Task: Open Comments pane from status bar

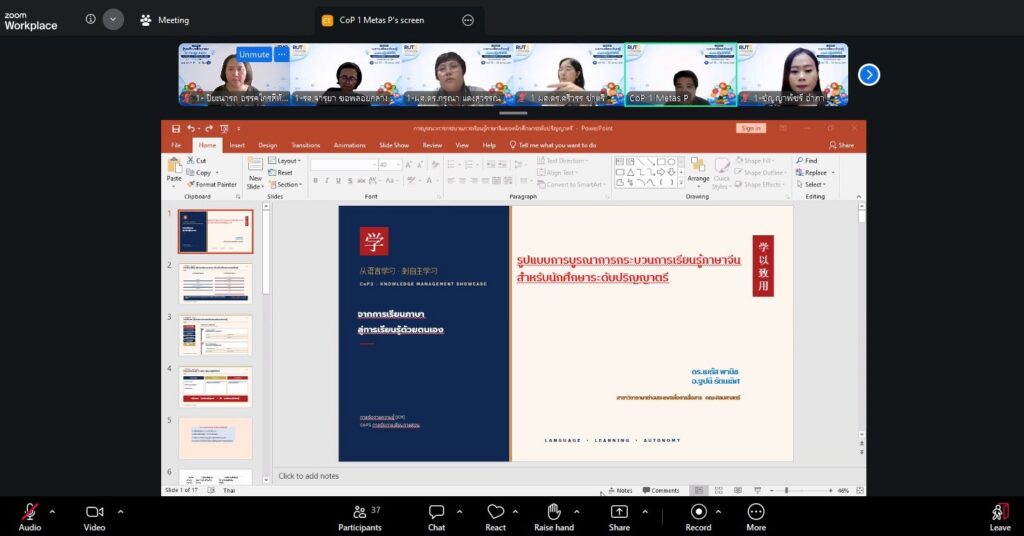Action: (x=661, y=490)
